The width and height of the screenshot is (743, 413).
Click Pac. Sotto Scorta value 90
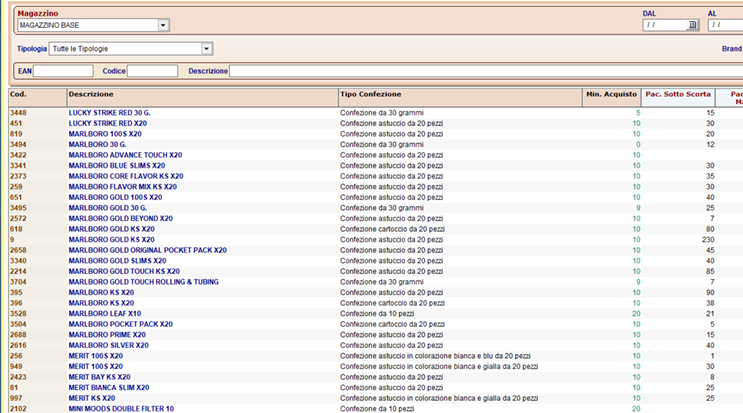(710, 293)
